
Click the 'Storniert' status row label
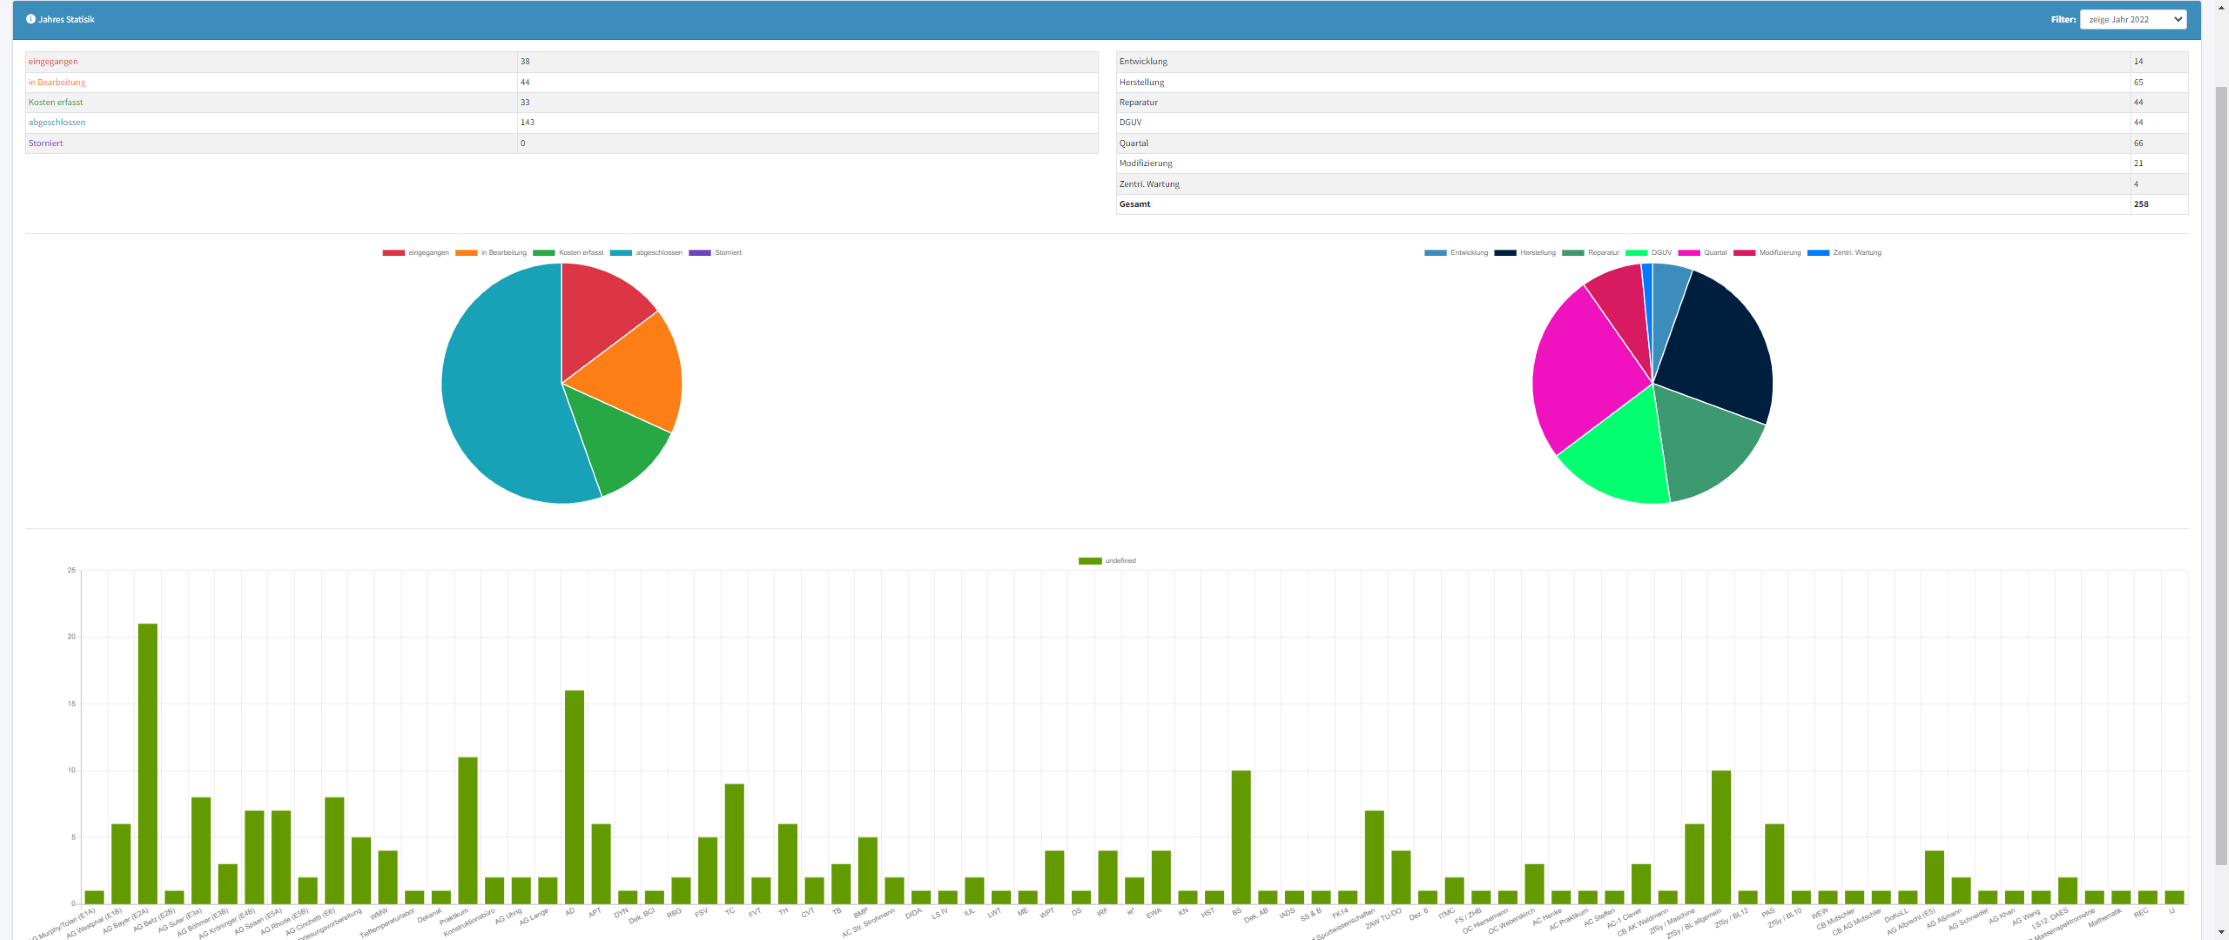(x=46, y=144)
